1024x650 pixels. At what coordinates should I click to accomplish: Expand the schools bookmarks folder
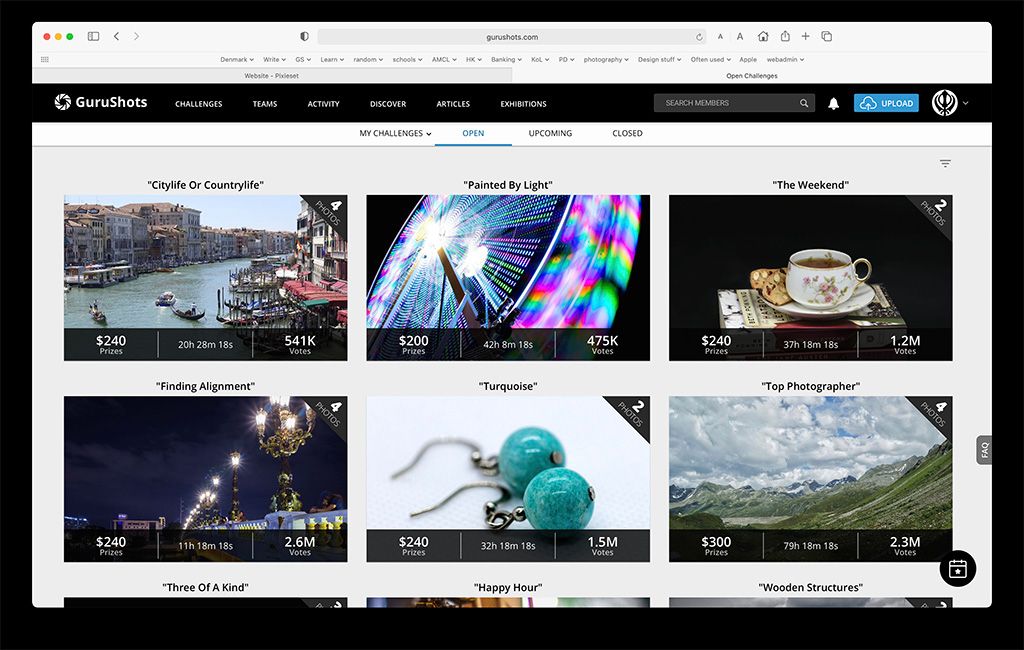(408, 59)
